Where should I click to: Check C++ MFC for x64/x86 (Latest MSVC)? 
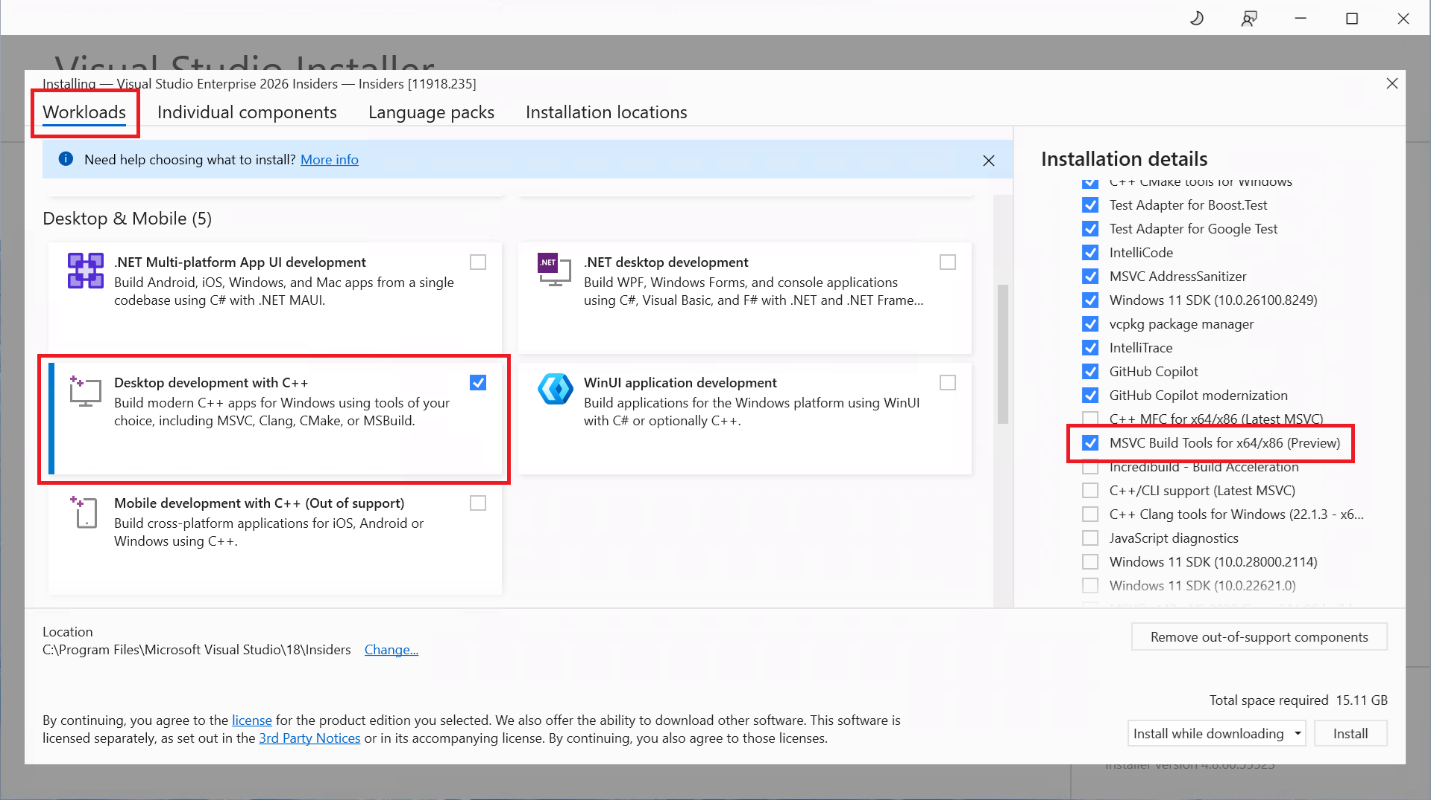click(x=1090, y=419)
